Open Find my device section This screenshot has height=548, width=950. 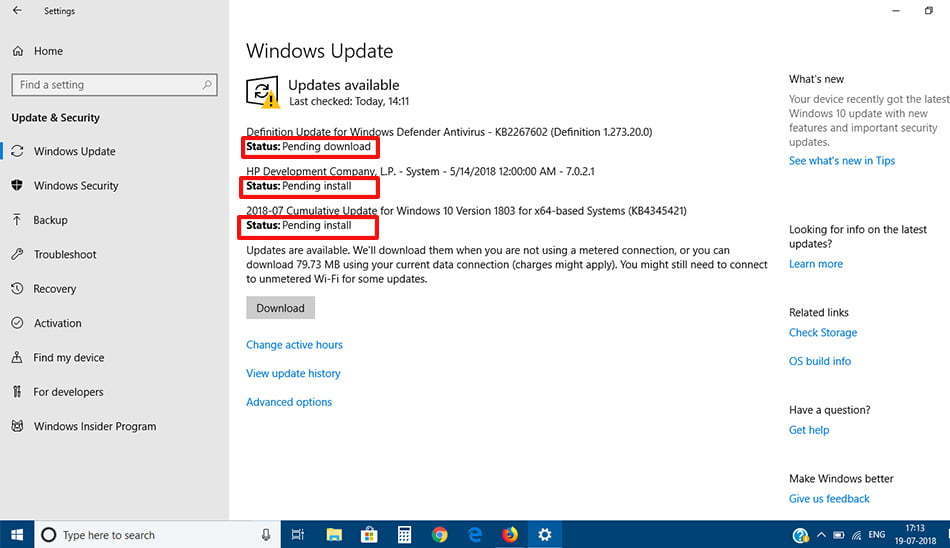pos(68,358)
